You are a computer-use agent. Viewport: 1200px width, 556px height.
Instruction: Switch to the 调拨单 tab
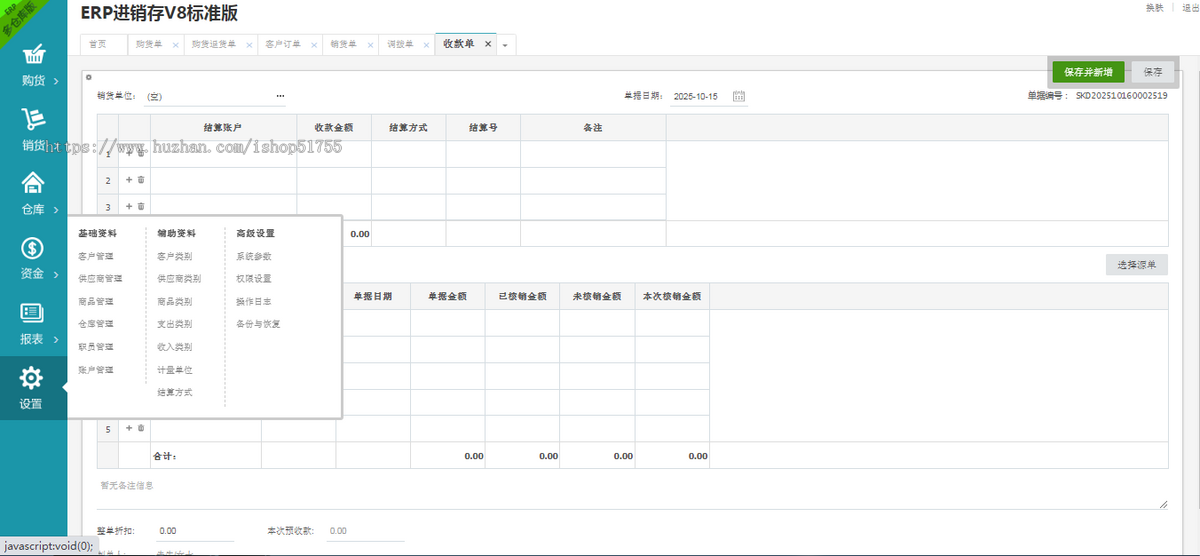click(399, 45)
